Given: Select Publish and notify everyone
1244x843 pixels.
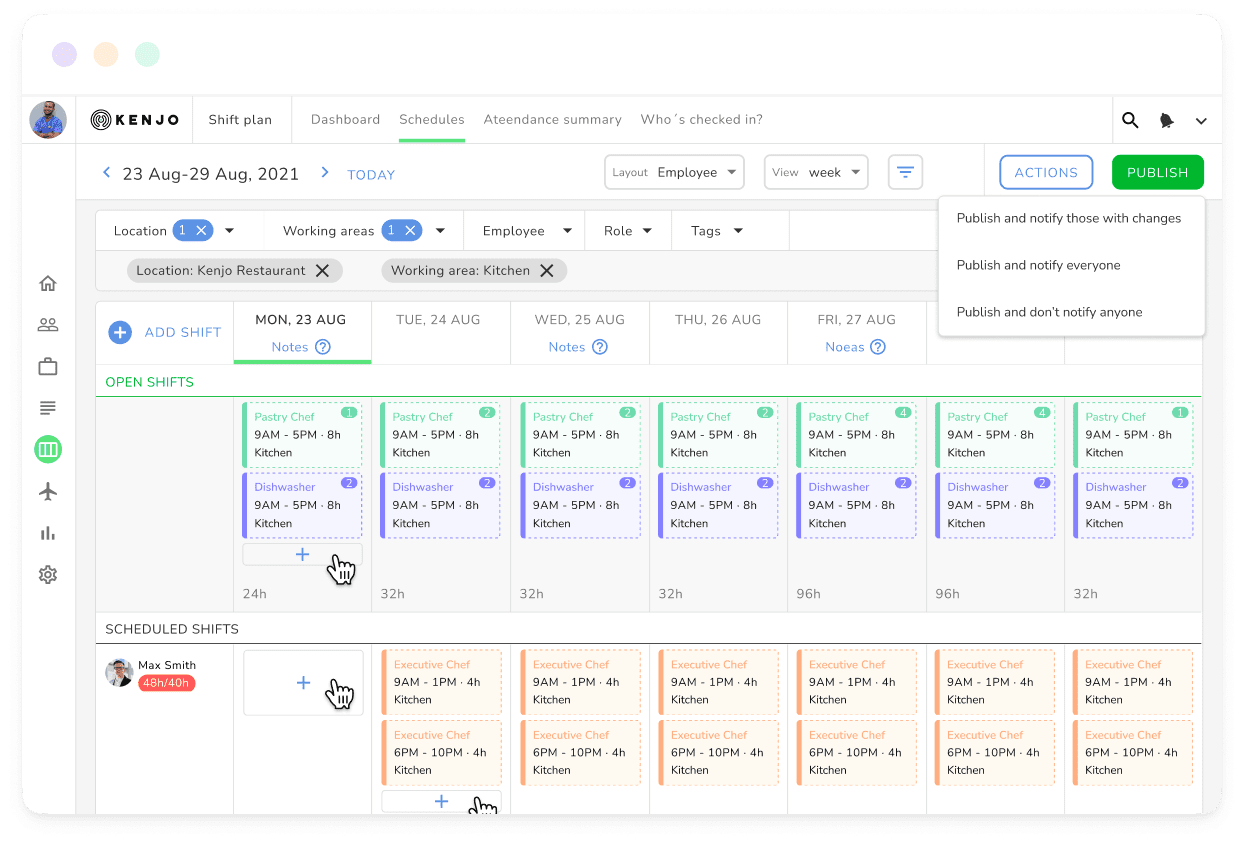Looking at the screenshot, I should coord(1038,265).
